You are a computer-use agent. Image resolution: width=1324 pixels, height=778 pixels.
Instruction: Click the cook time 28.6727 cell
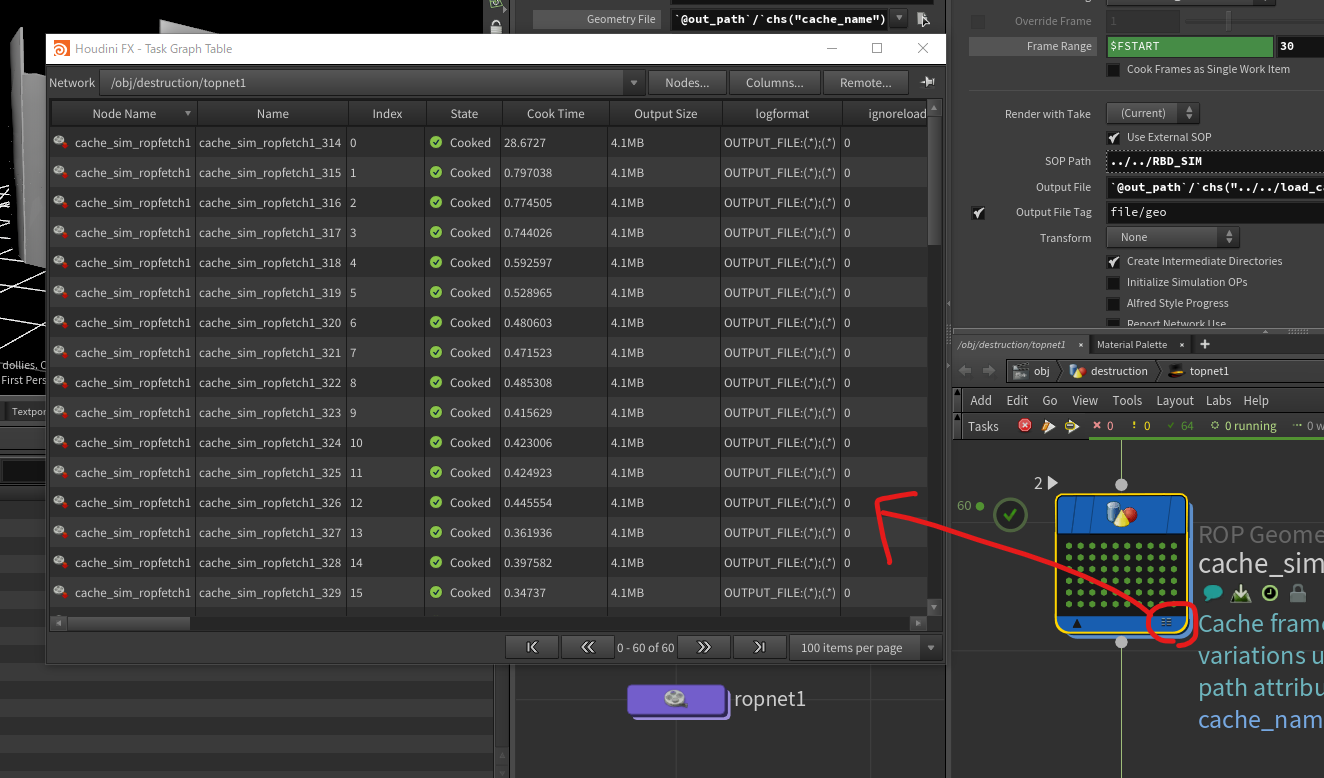[553, 143]
